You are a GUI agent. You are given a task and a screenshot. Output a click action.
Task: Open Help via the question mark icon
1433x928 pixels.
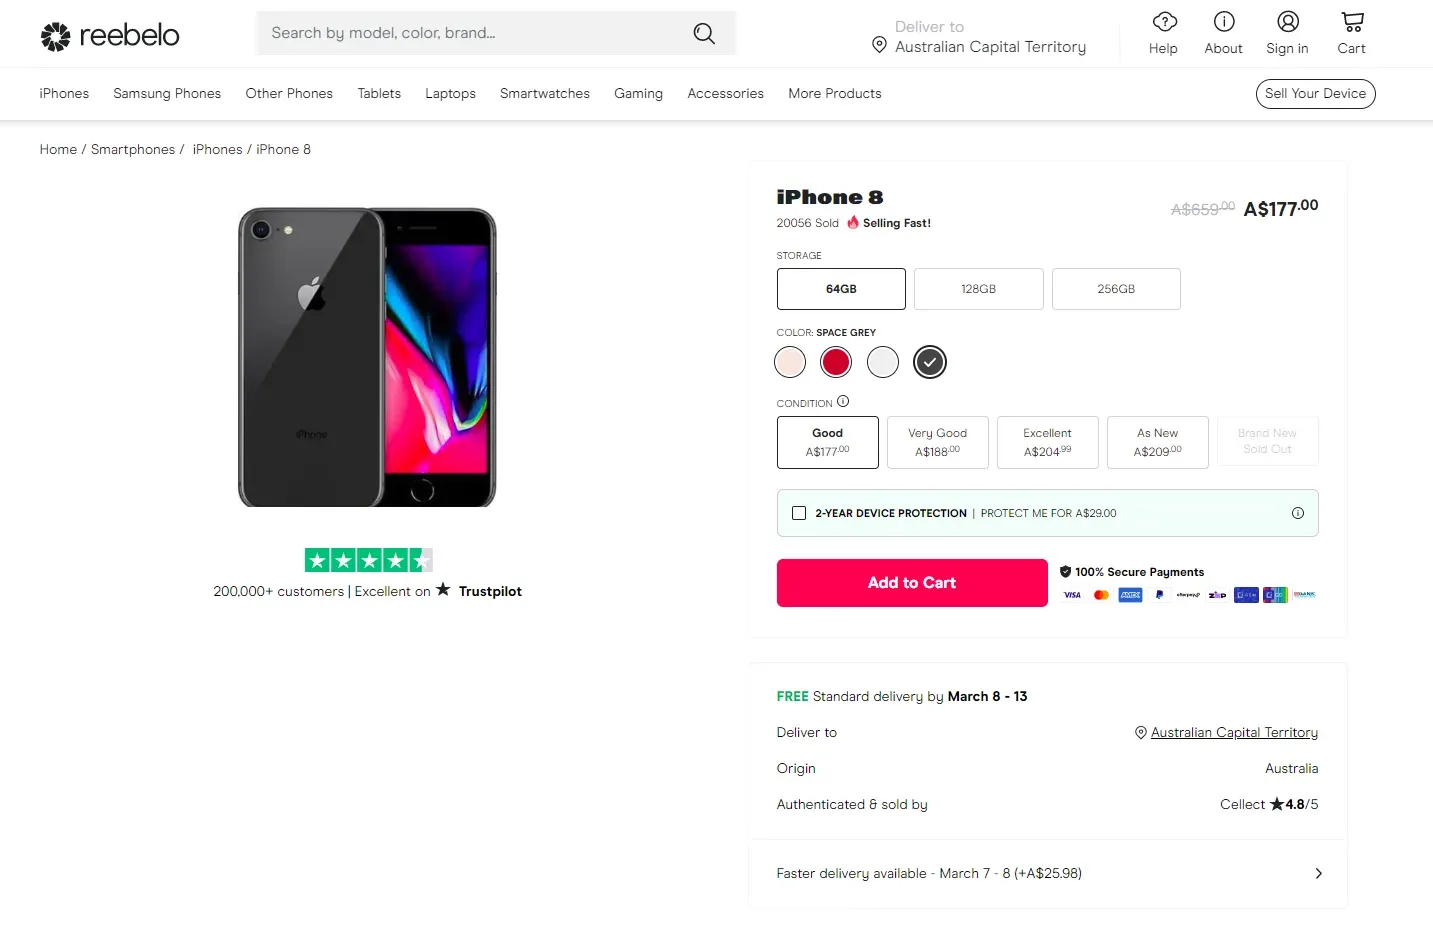tap(1163, 21)
